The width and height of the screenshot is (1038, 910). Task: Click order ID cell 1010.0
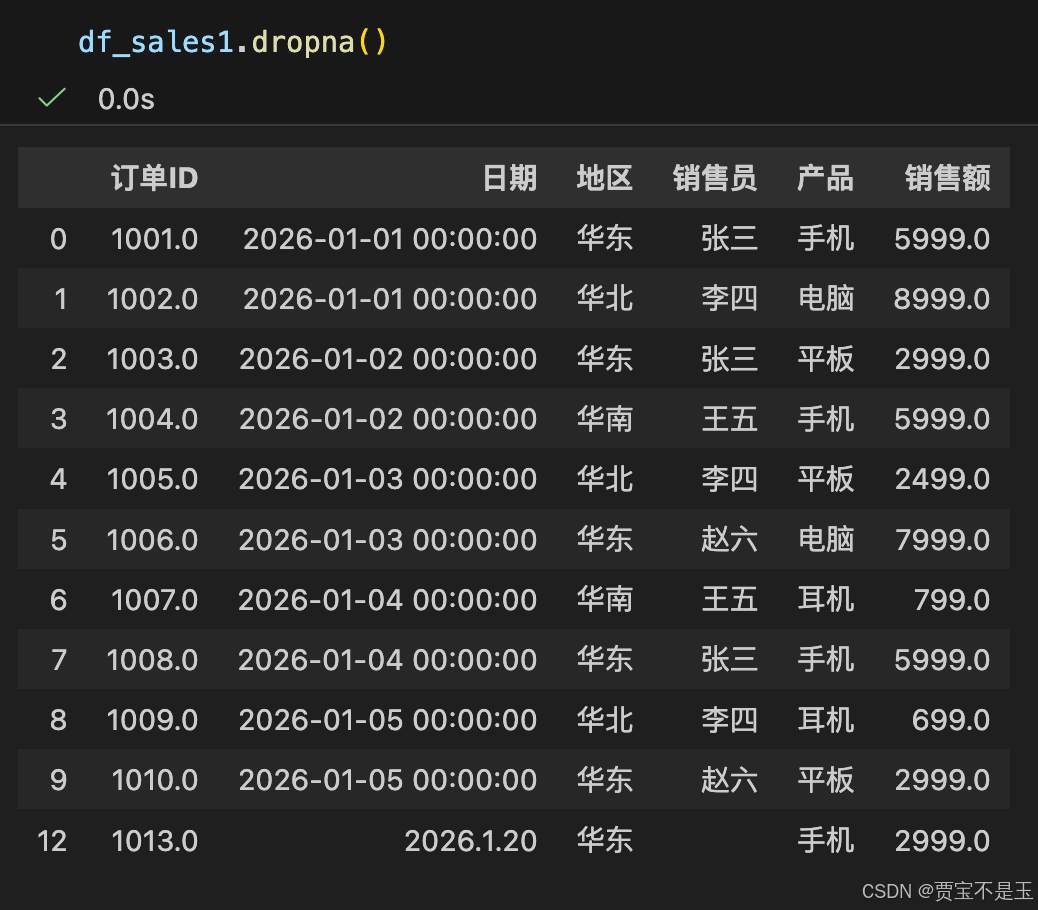pos(154,780)
